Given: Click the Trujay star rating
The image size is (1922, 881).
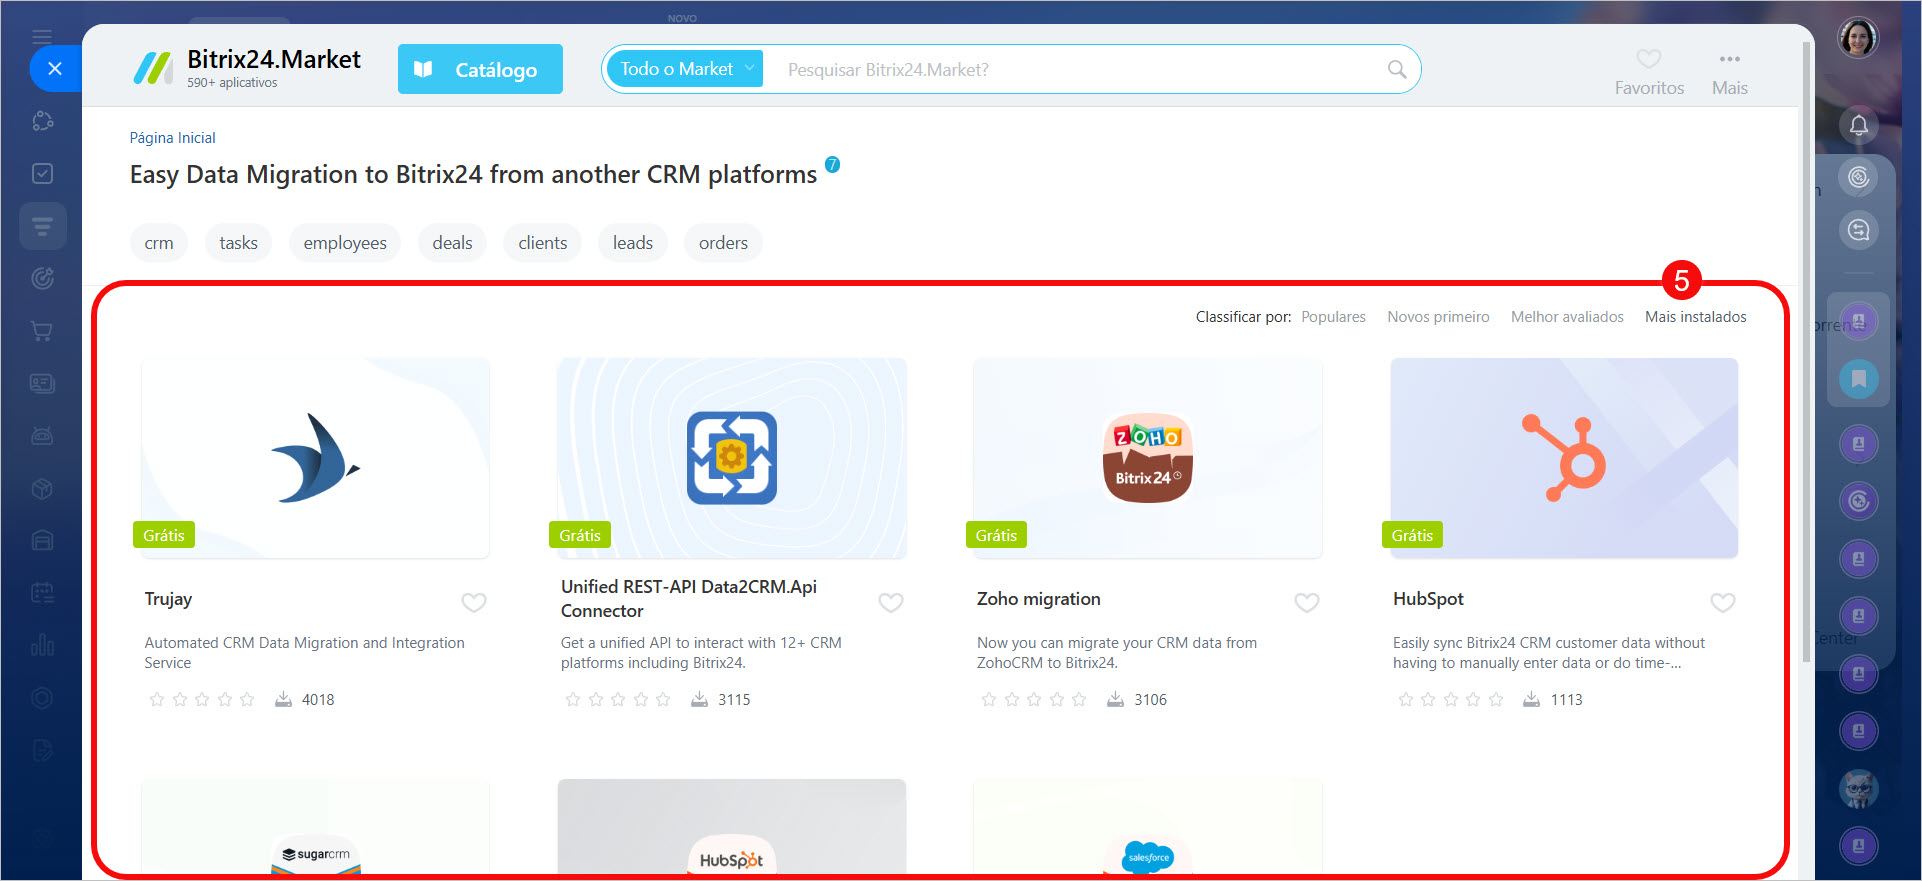Looking at the screenshot, I should pos(202,700).
